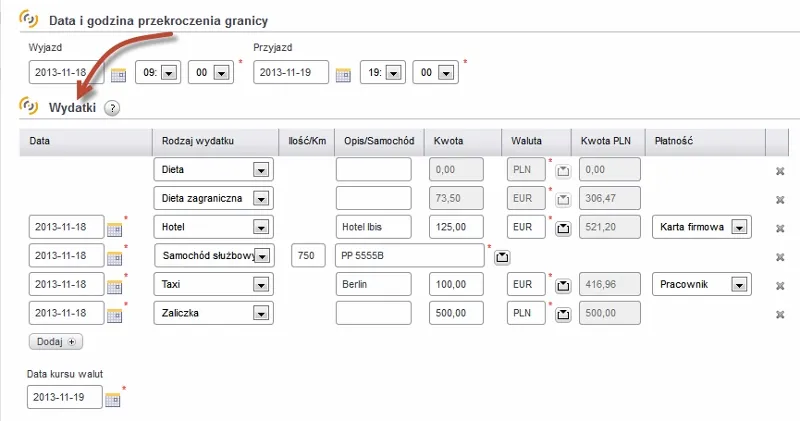Viewport: 800px width, 421px height.
Task: Click currency rate icon in Hotel row
Action: click(x=563, y=228)
